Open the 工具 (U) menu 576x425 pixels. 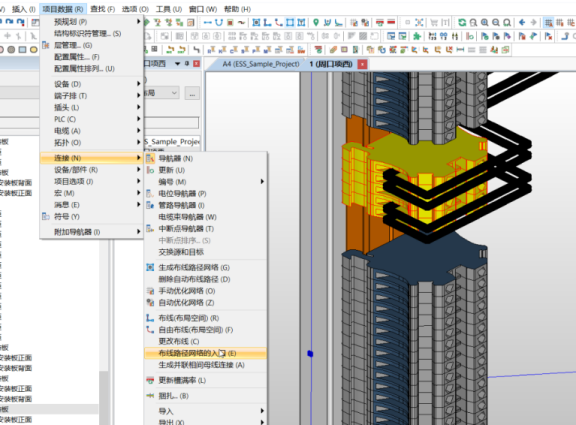tap(169, 9)
